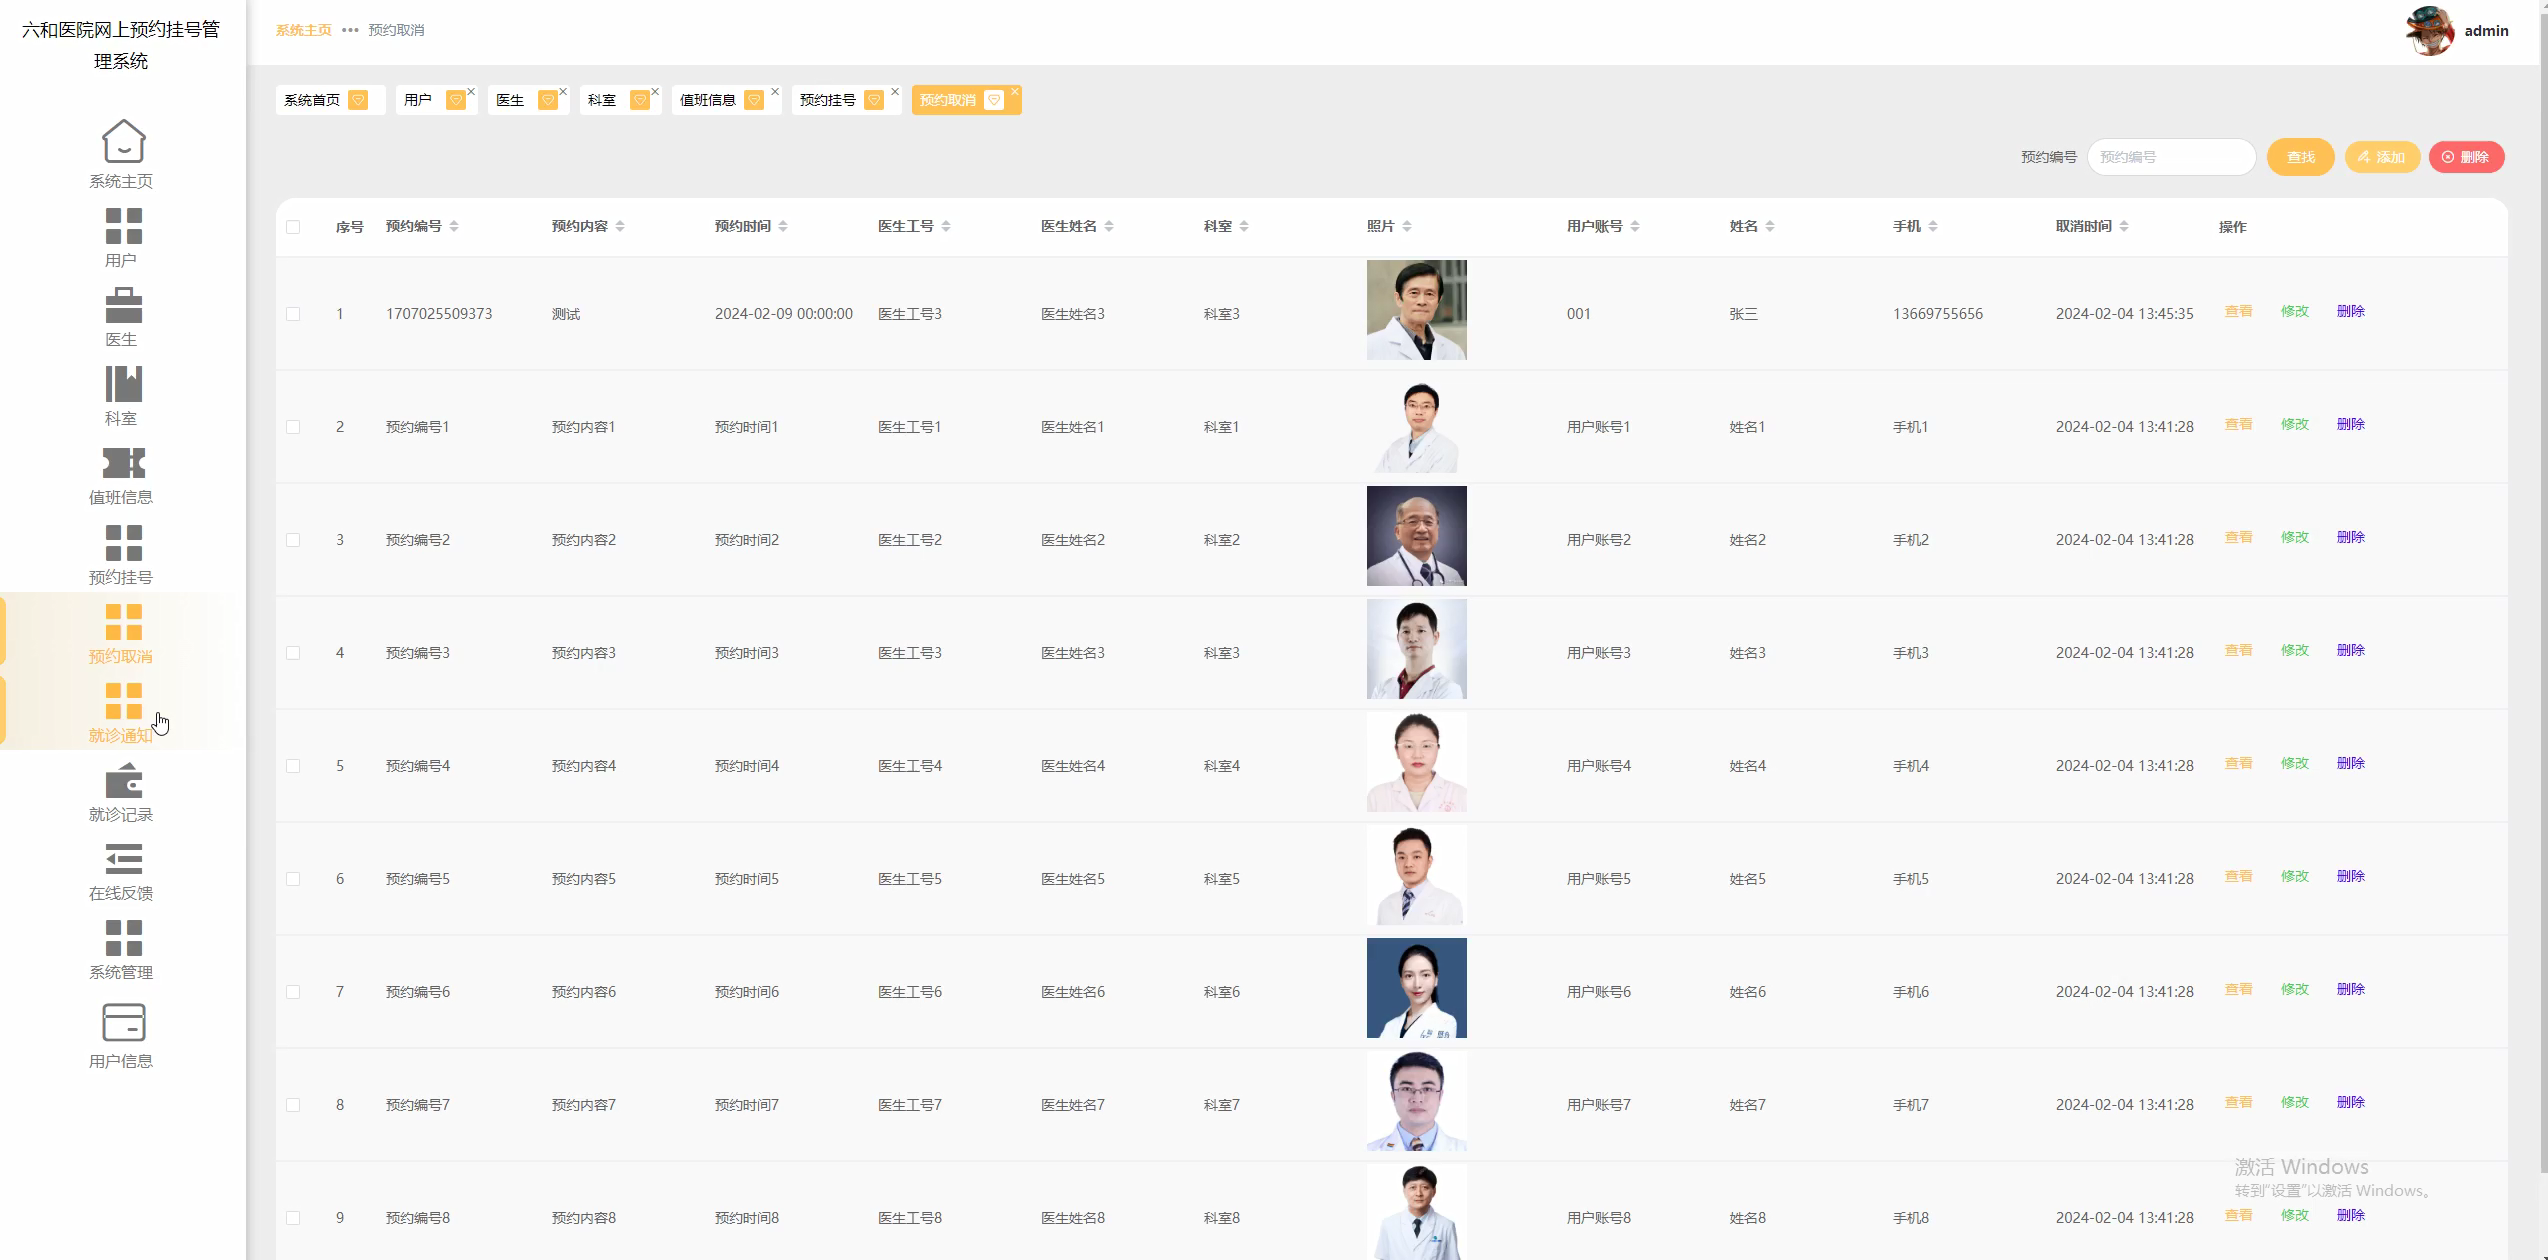Open the 就诊通知 sidebar icon
The image size is (2548, 1260).
123,700
